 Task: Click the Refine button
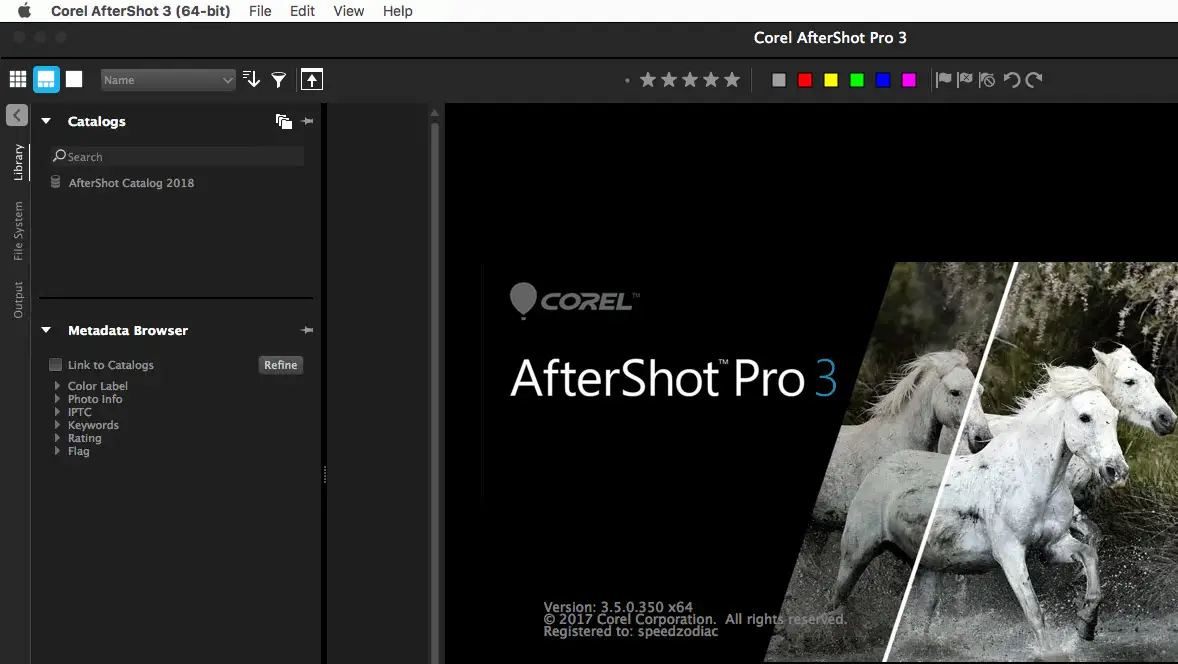pos(280,364)
